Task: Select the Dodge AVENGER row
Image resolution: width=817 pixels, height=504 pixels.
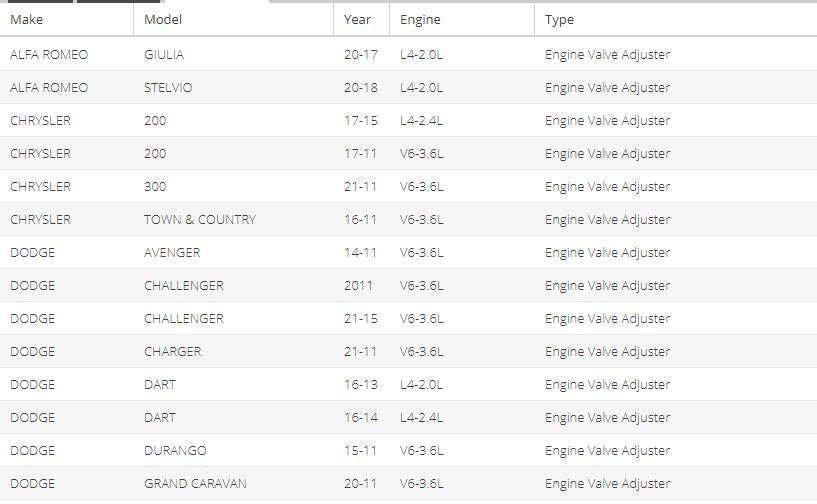Action: 408,252
